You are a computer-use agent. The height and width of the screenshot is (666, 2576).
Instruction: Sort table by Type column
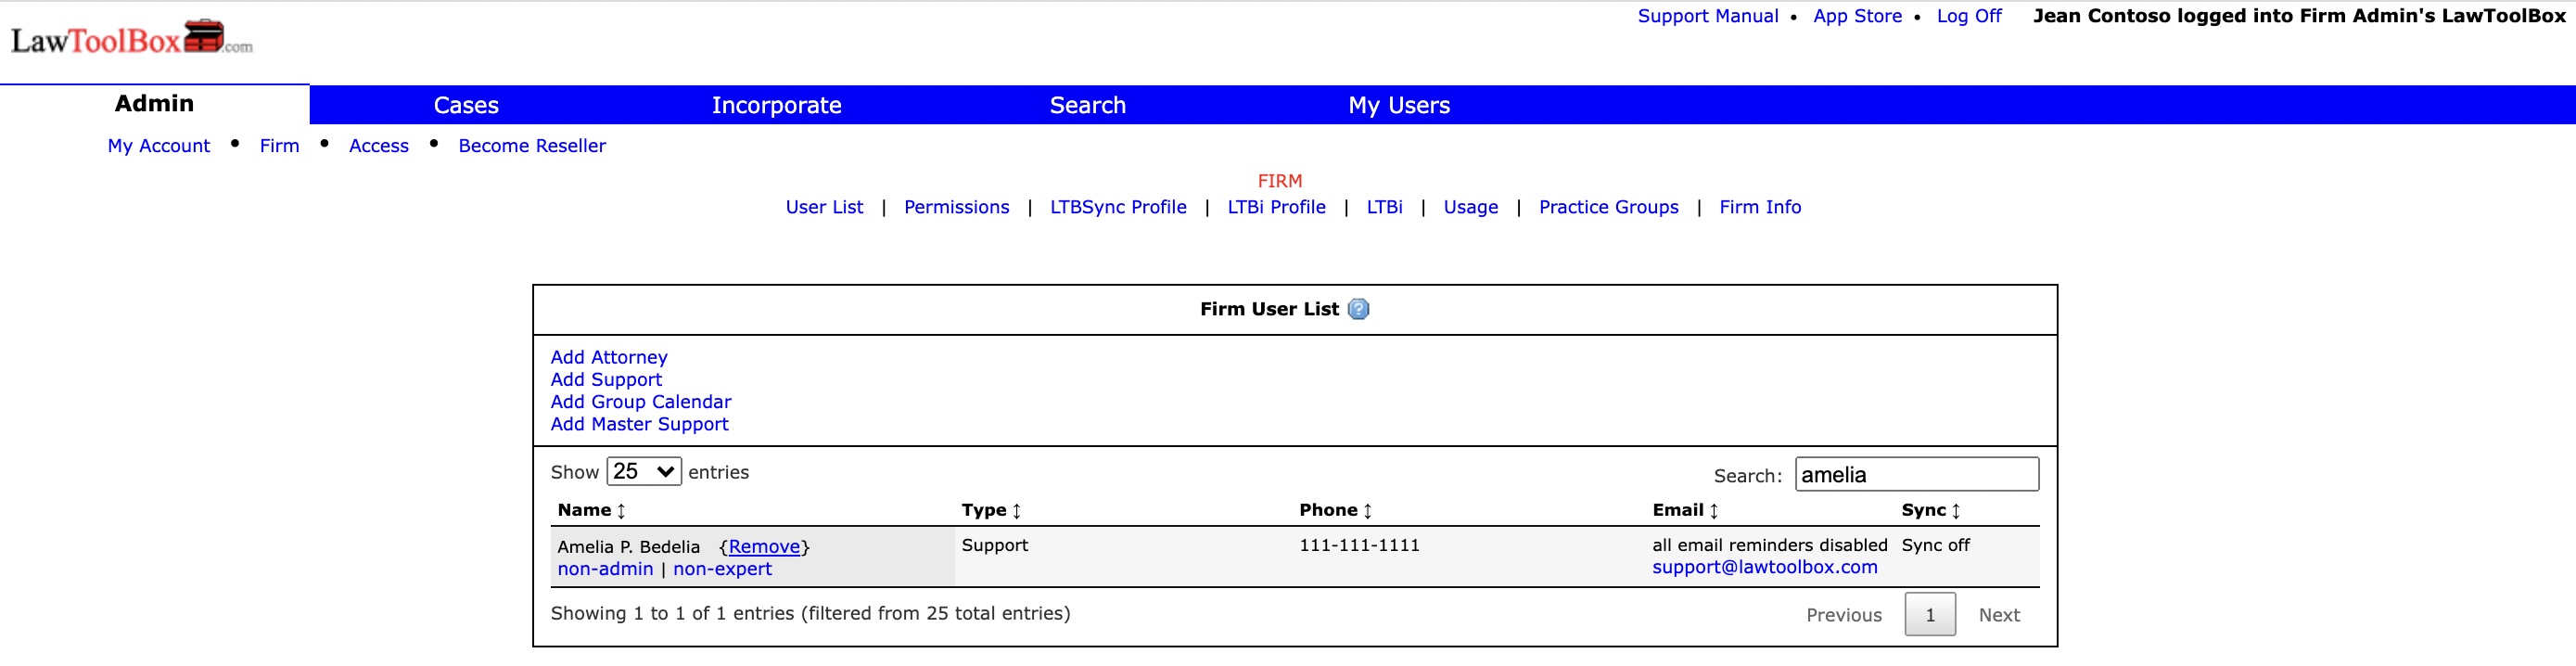(x=991, y=510)
